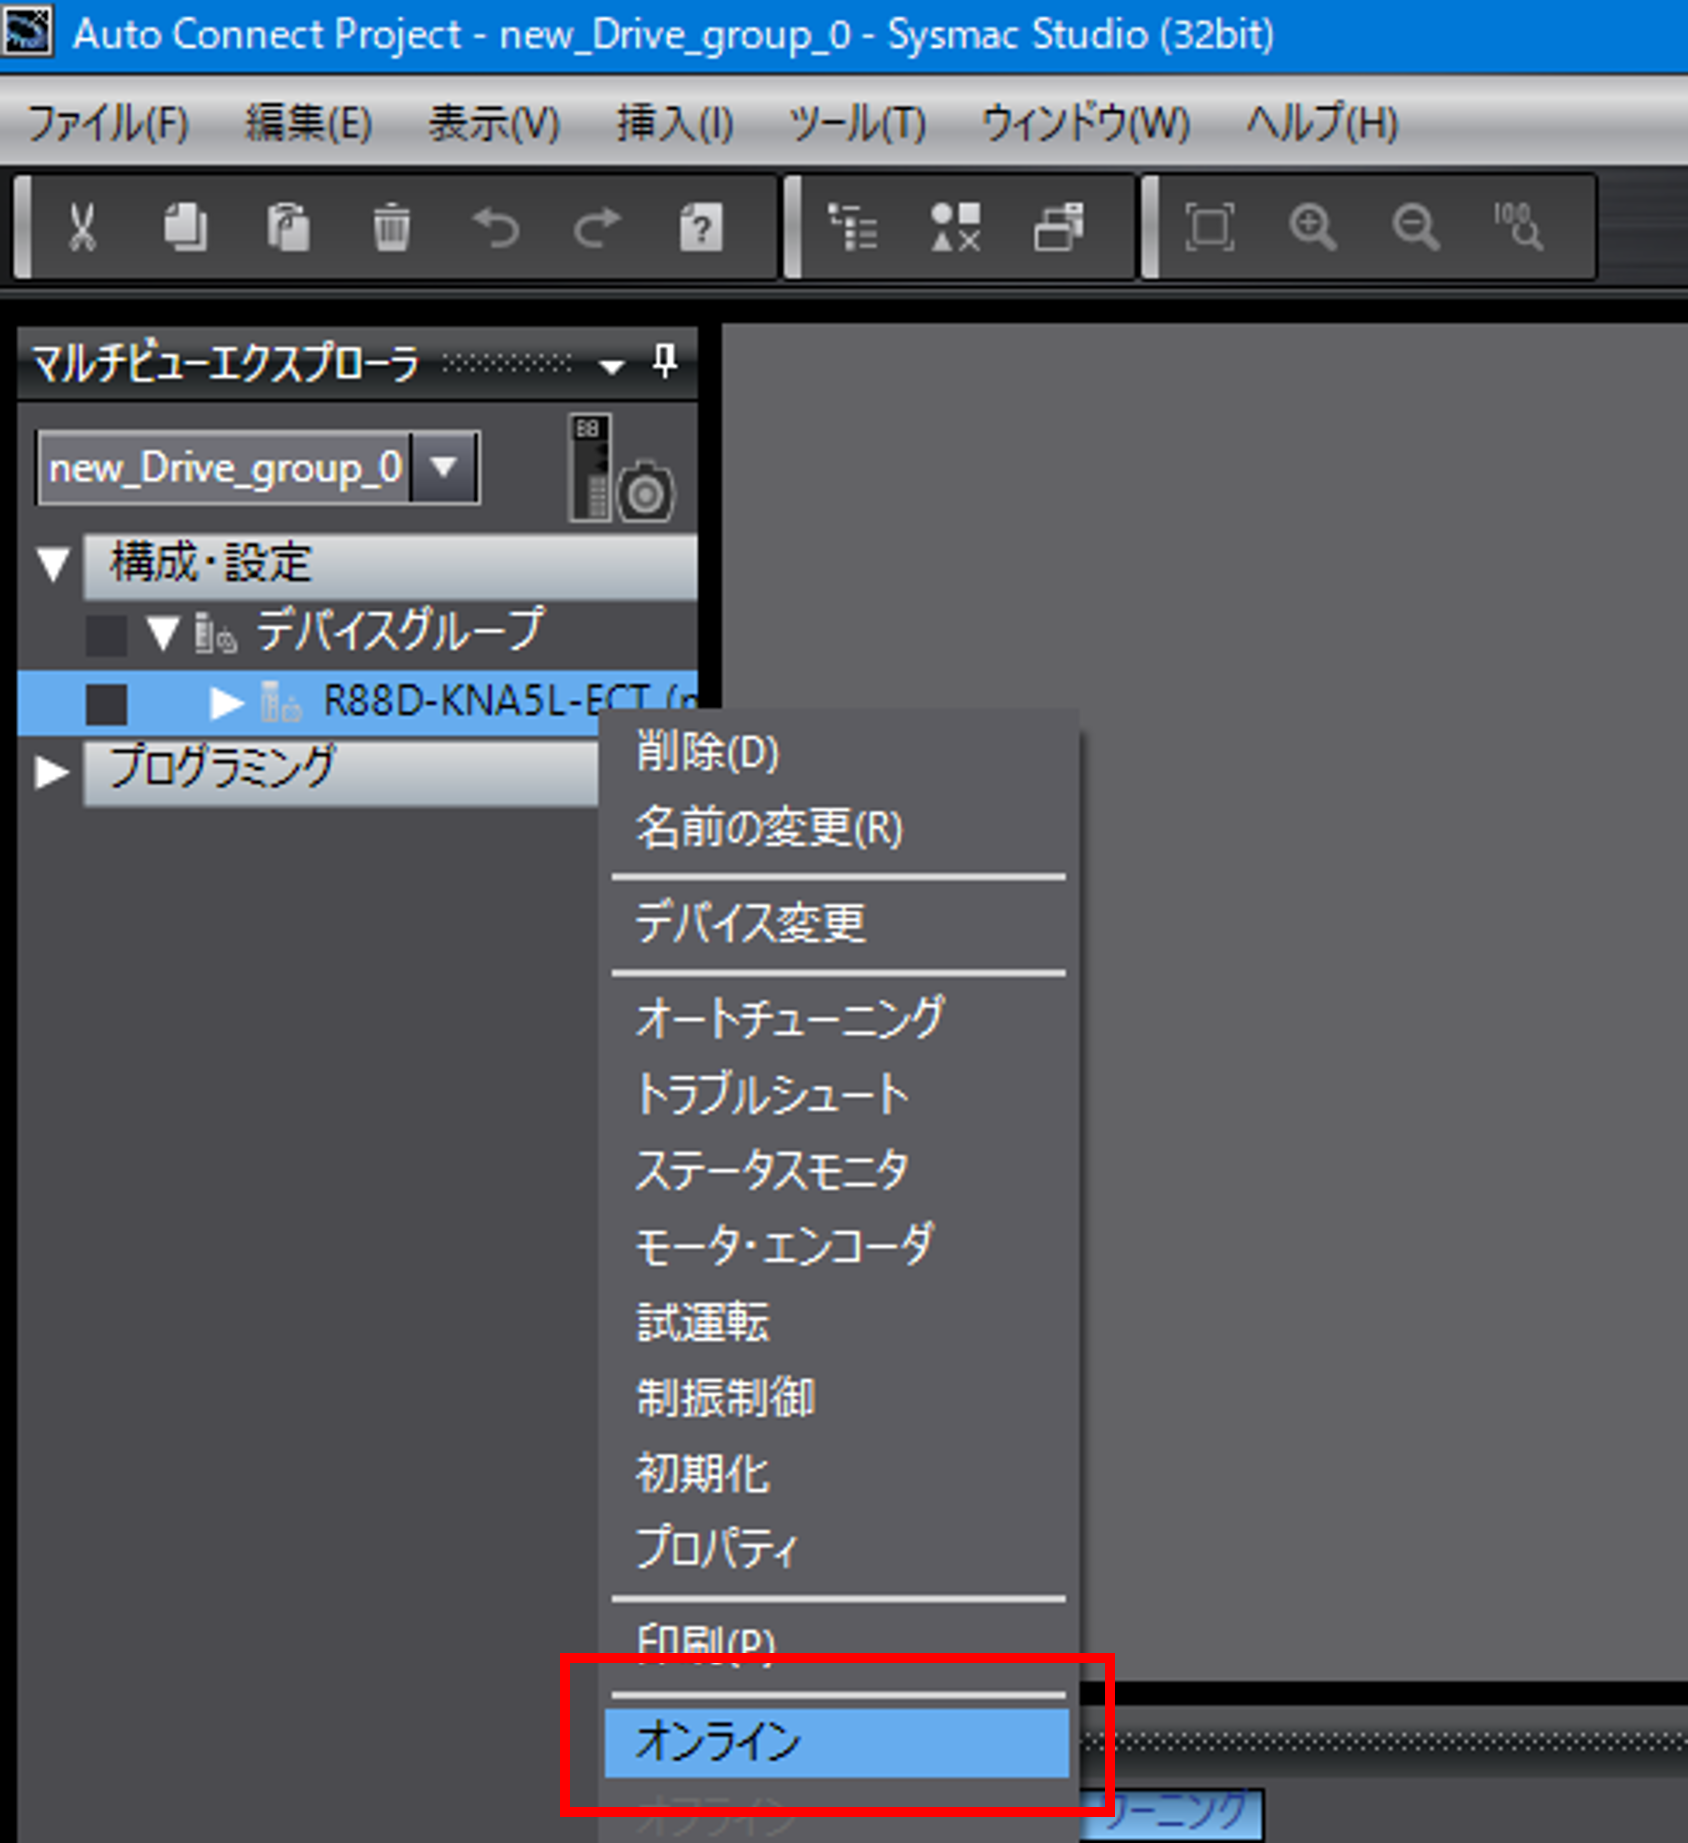
Task: Choose オンライン in the context menu
Action: click(x=837, y=1742)
